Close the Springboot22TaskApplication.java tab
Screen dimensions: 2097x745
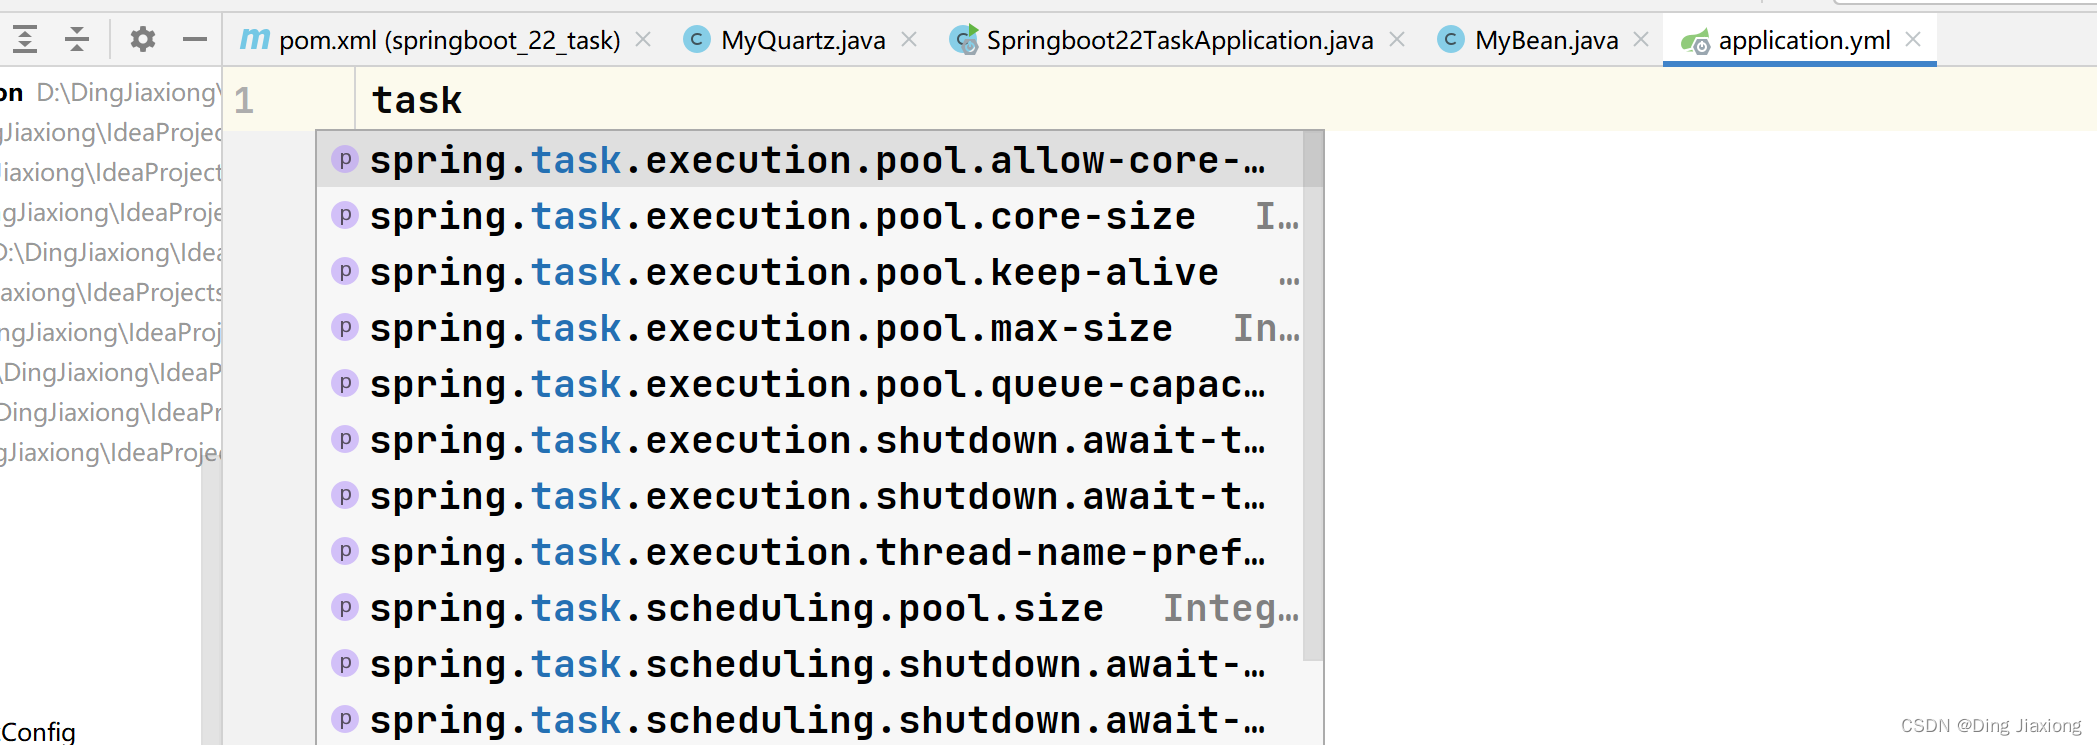coord(1397,39)
